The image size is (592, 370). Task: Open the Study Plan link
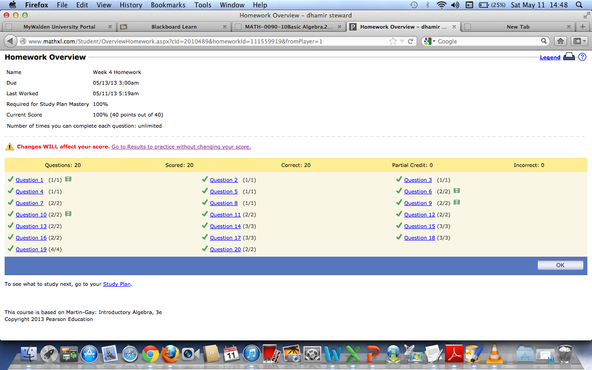pos(117,284)
